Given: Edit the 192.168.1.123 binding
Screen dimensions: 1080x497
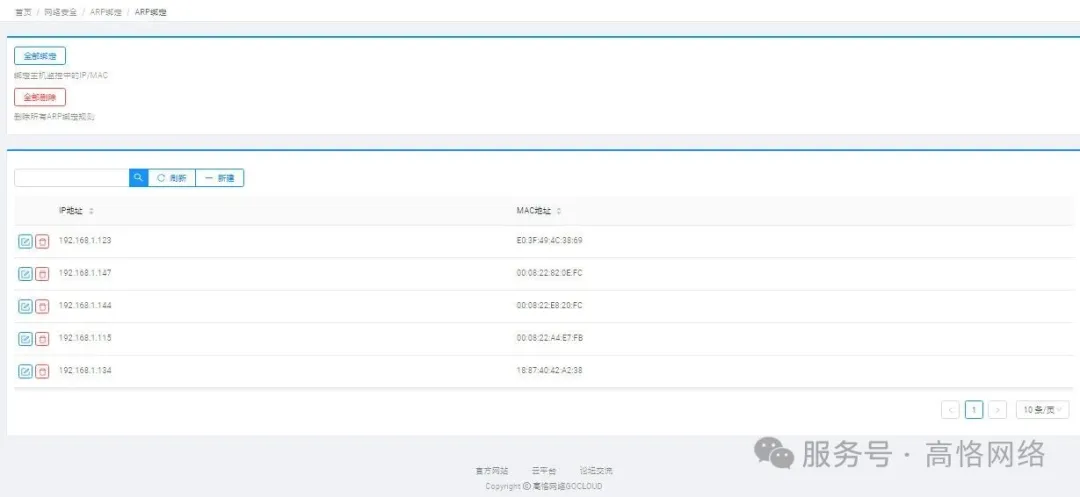Looking at the screenshot, I should pos(25,242).
